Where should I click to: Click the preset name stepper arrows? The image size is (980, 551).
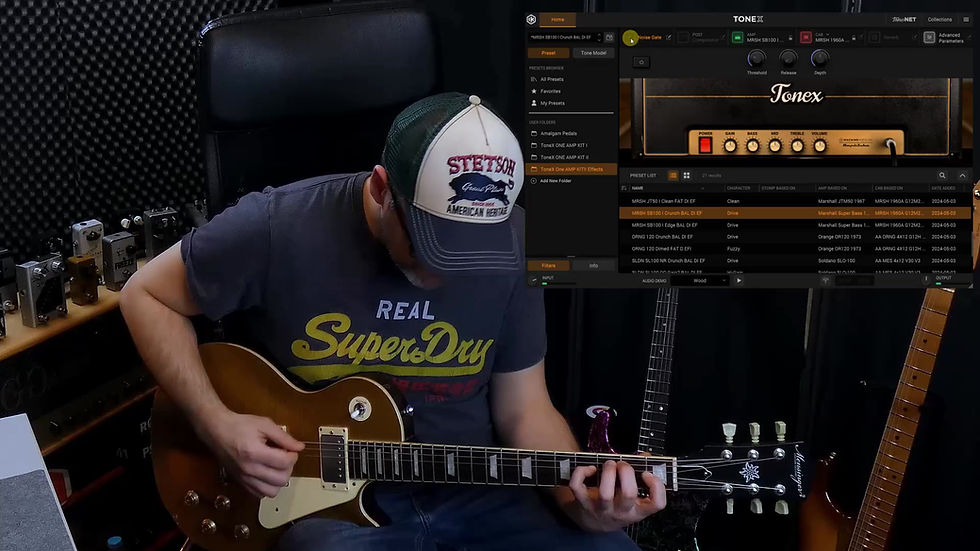[599, 37]
